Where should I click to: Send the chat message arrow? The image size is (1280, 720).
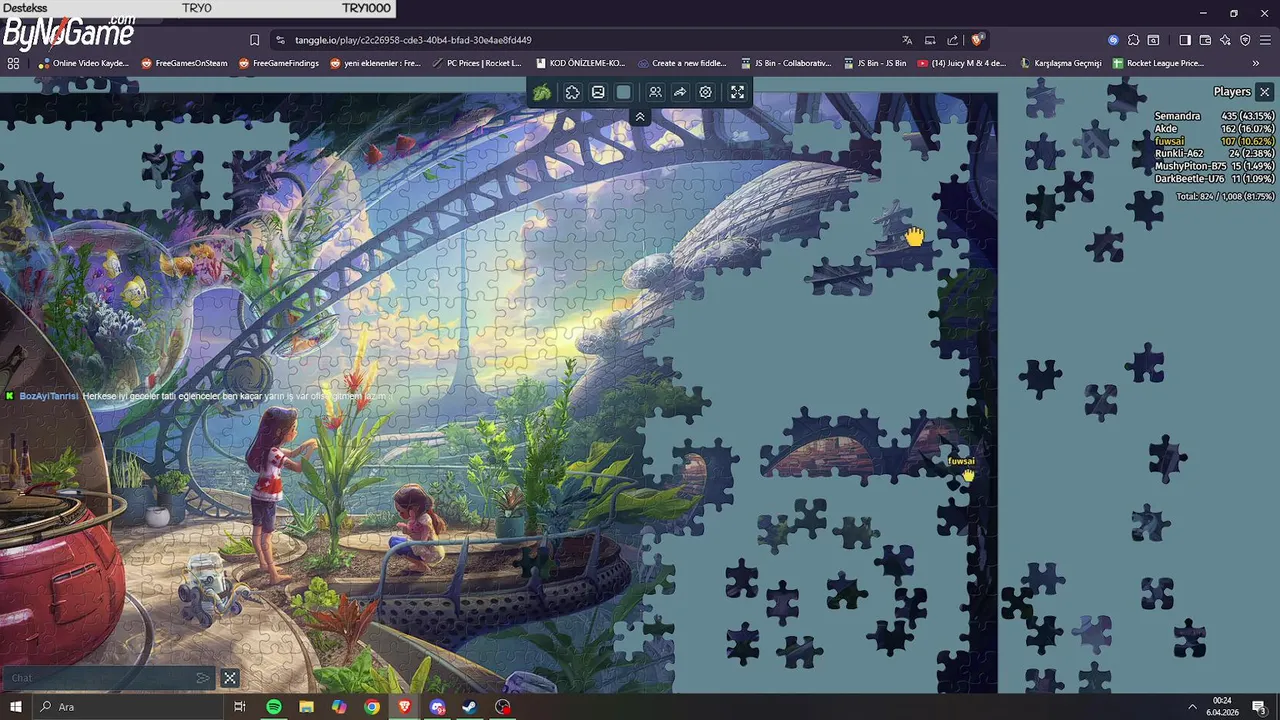pos(203,678)
